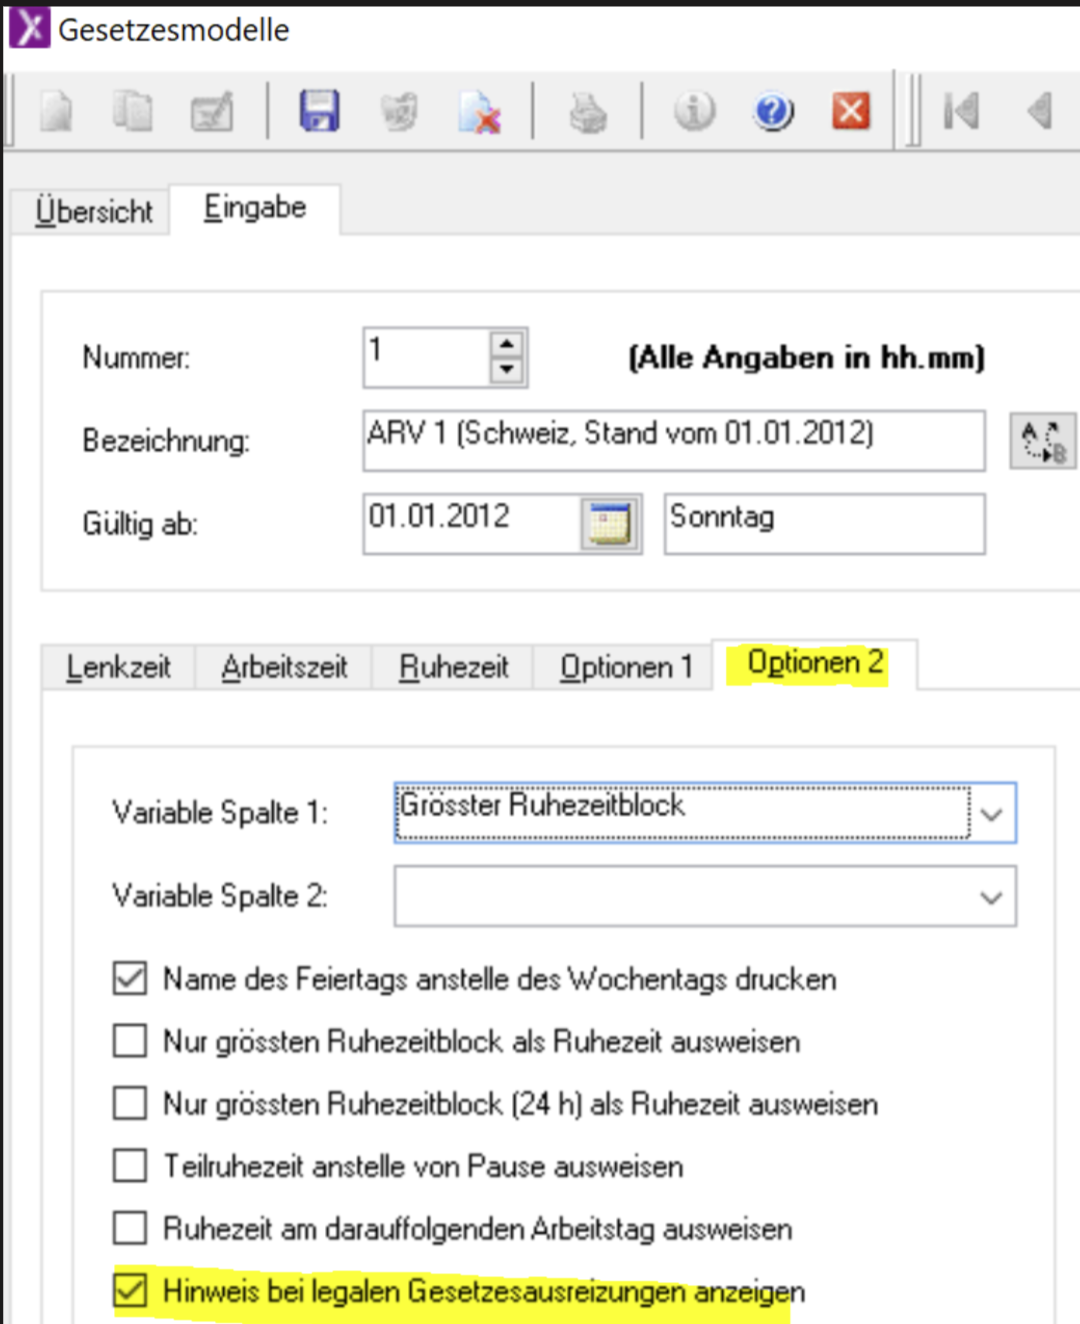
Task: Click translation icon beside Bezeichnung field
Action: click(x=1042, y=441)
